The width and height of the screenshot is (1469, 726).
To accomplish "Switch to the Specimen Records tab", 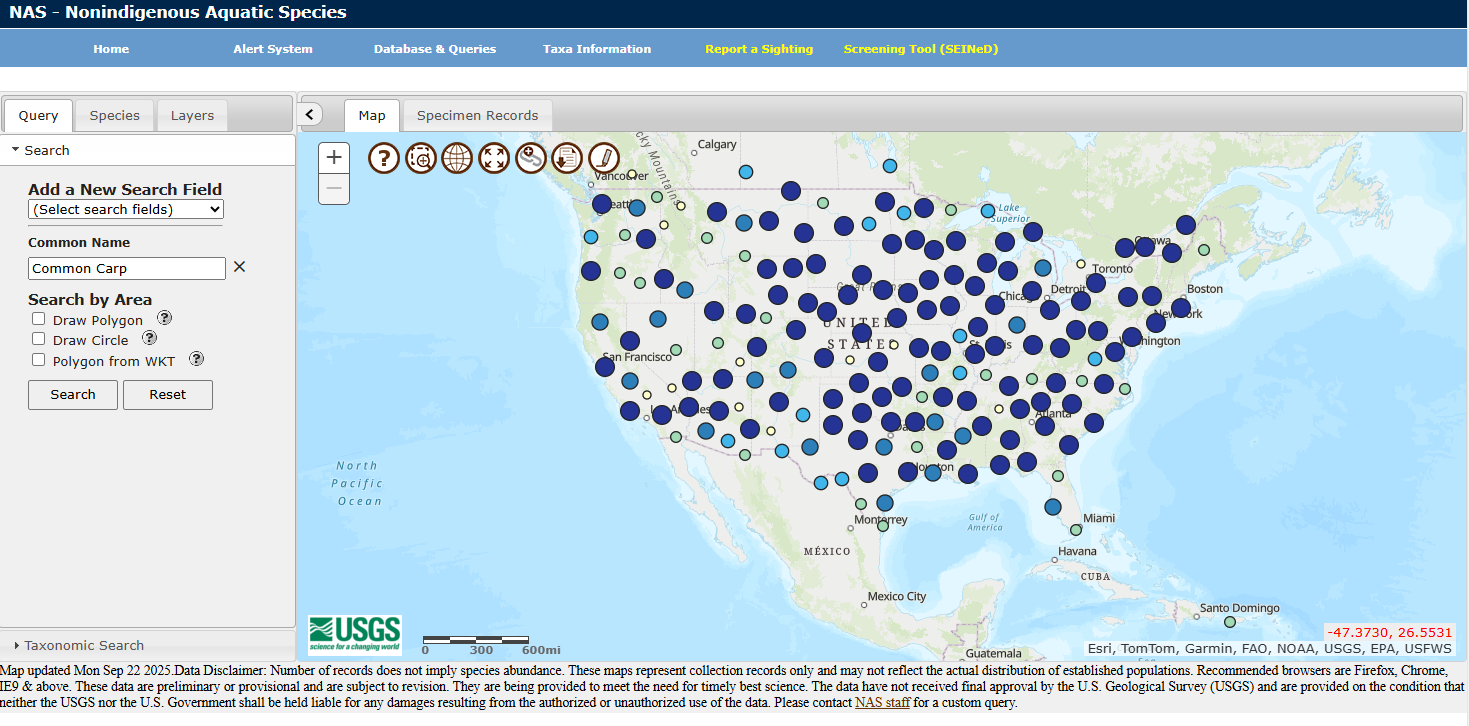I will click(477, 116).
